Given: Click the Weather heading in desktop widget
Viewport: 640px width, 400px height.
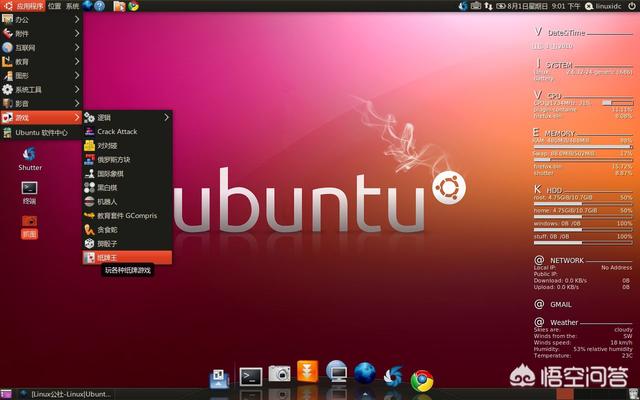Looking at the screenshot, I should click(564, 322).
